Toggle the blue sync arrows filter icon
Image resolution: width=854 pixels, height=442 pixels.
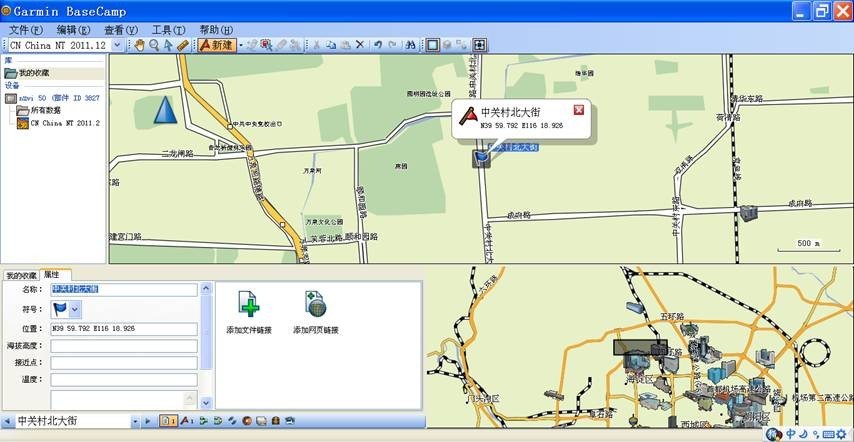(233, 421)
